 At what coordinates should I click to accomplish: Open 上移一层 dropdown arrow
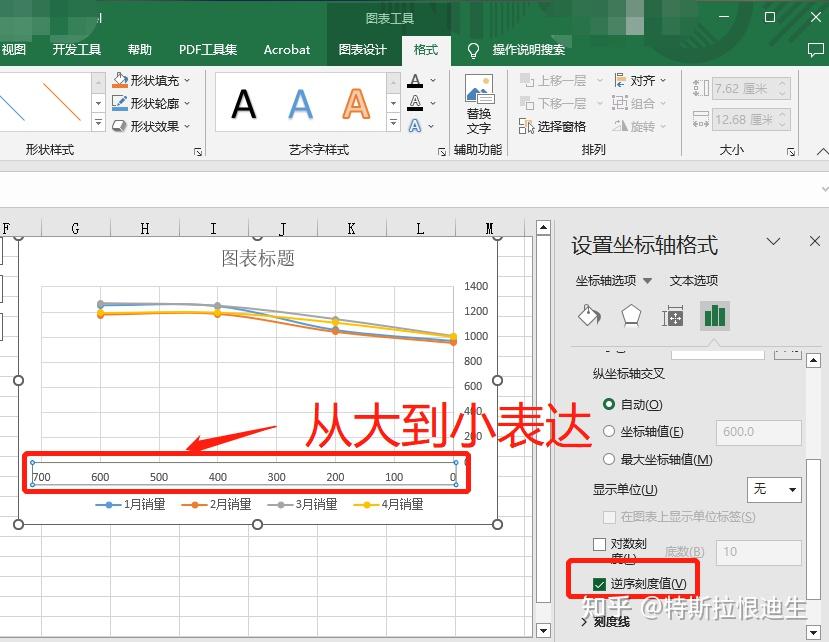tap(600, 80)
